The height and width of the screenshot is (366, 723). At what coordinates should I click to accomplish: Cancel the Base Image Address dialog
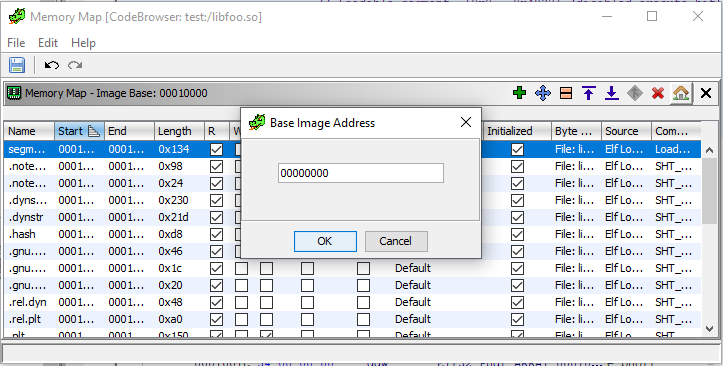(396, 241)
